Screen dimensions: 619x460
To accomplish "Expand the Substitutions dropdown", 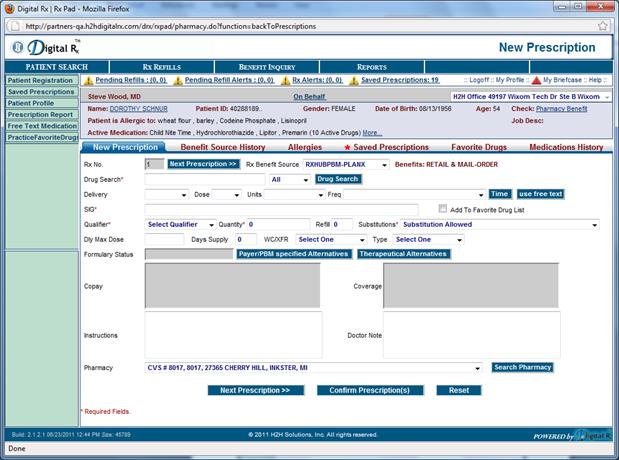I will [593, 225].
